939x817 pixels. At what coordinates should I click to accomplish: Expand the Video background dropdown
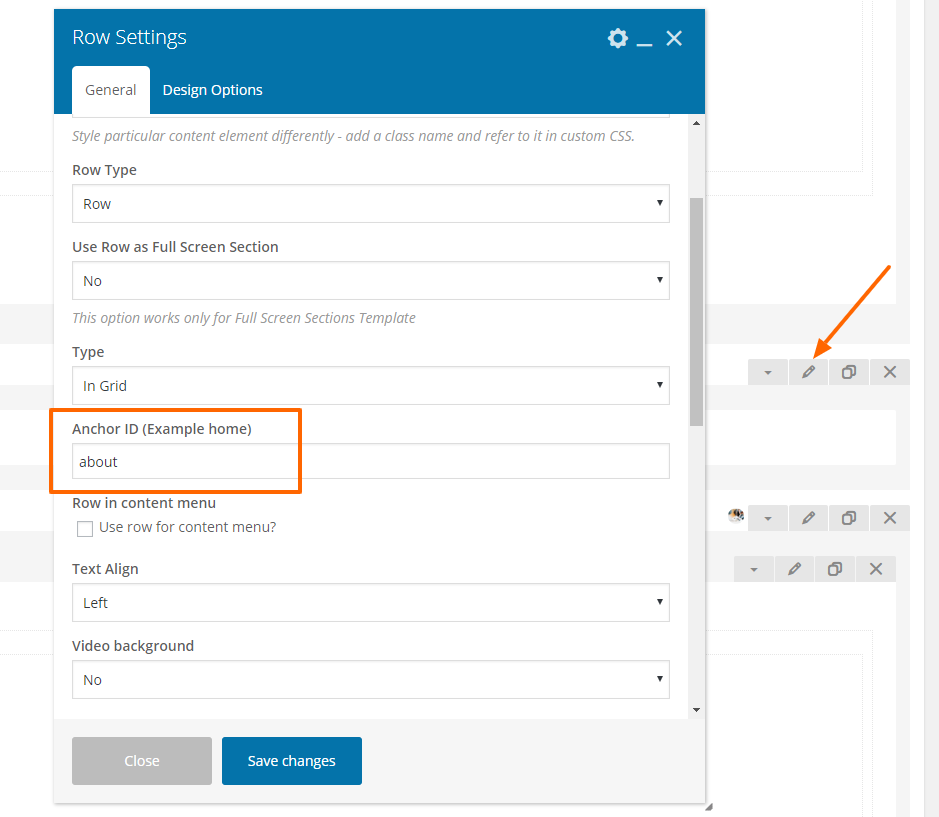(x=371, y=679)
